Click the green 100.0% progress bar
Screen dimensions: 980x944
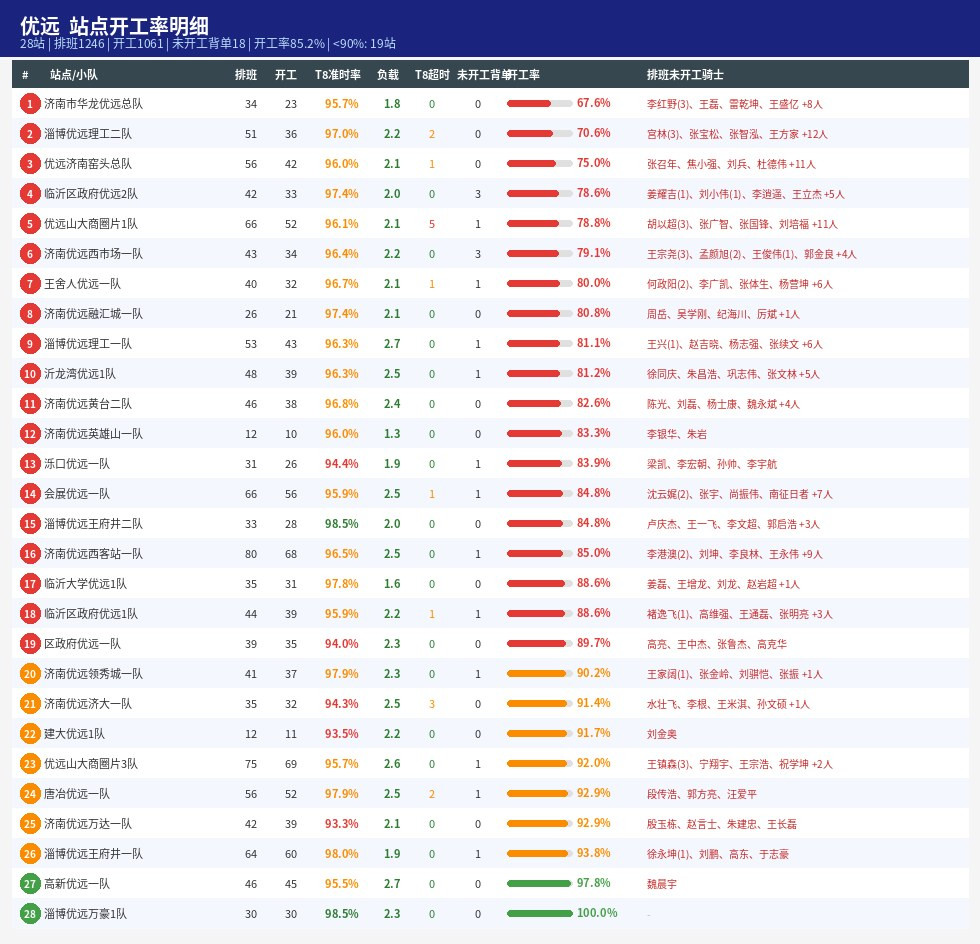pos(539,913)
